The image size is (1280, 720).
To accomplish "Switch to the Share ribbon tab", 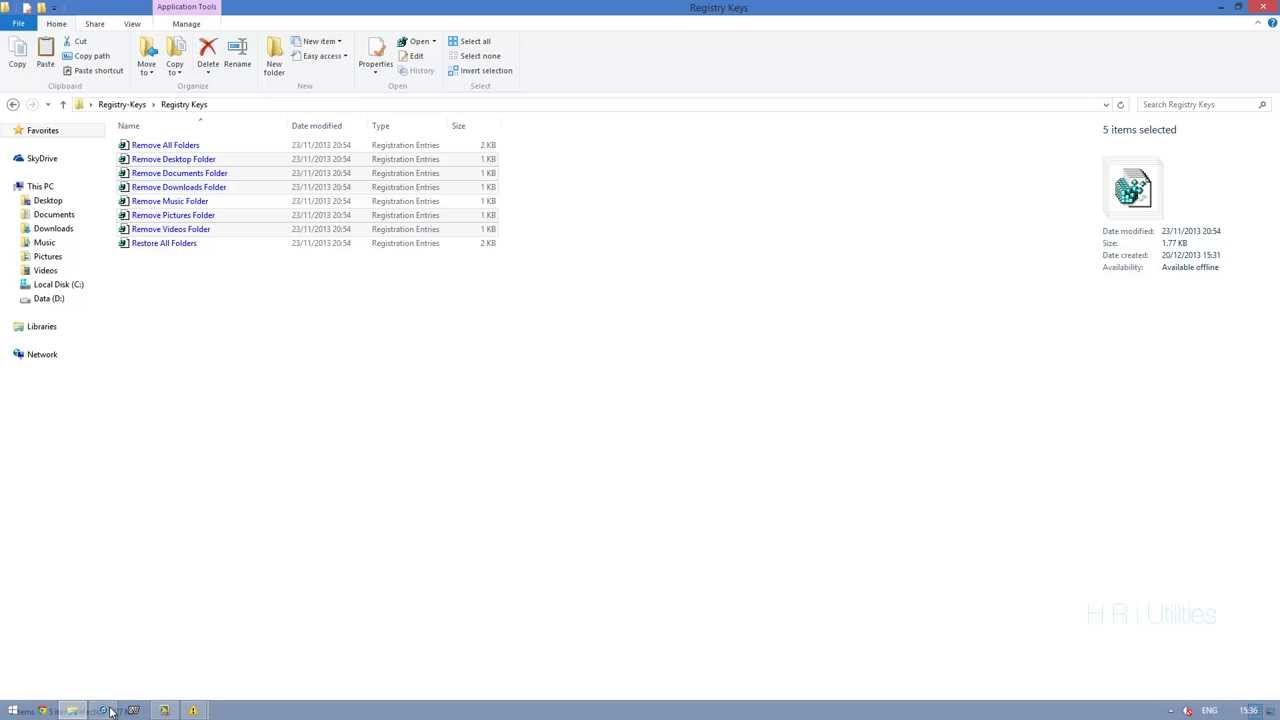I will 94,24.
